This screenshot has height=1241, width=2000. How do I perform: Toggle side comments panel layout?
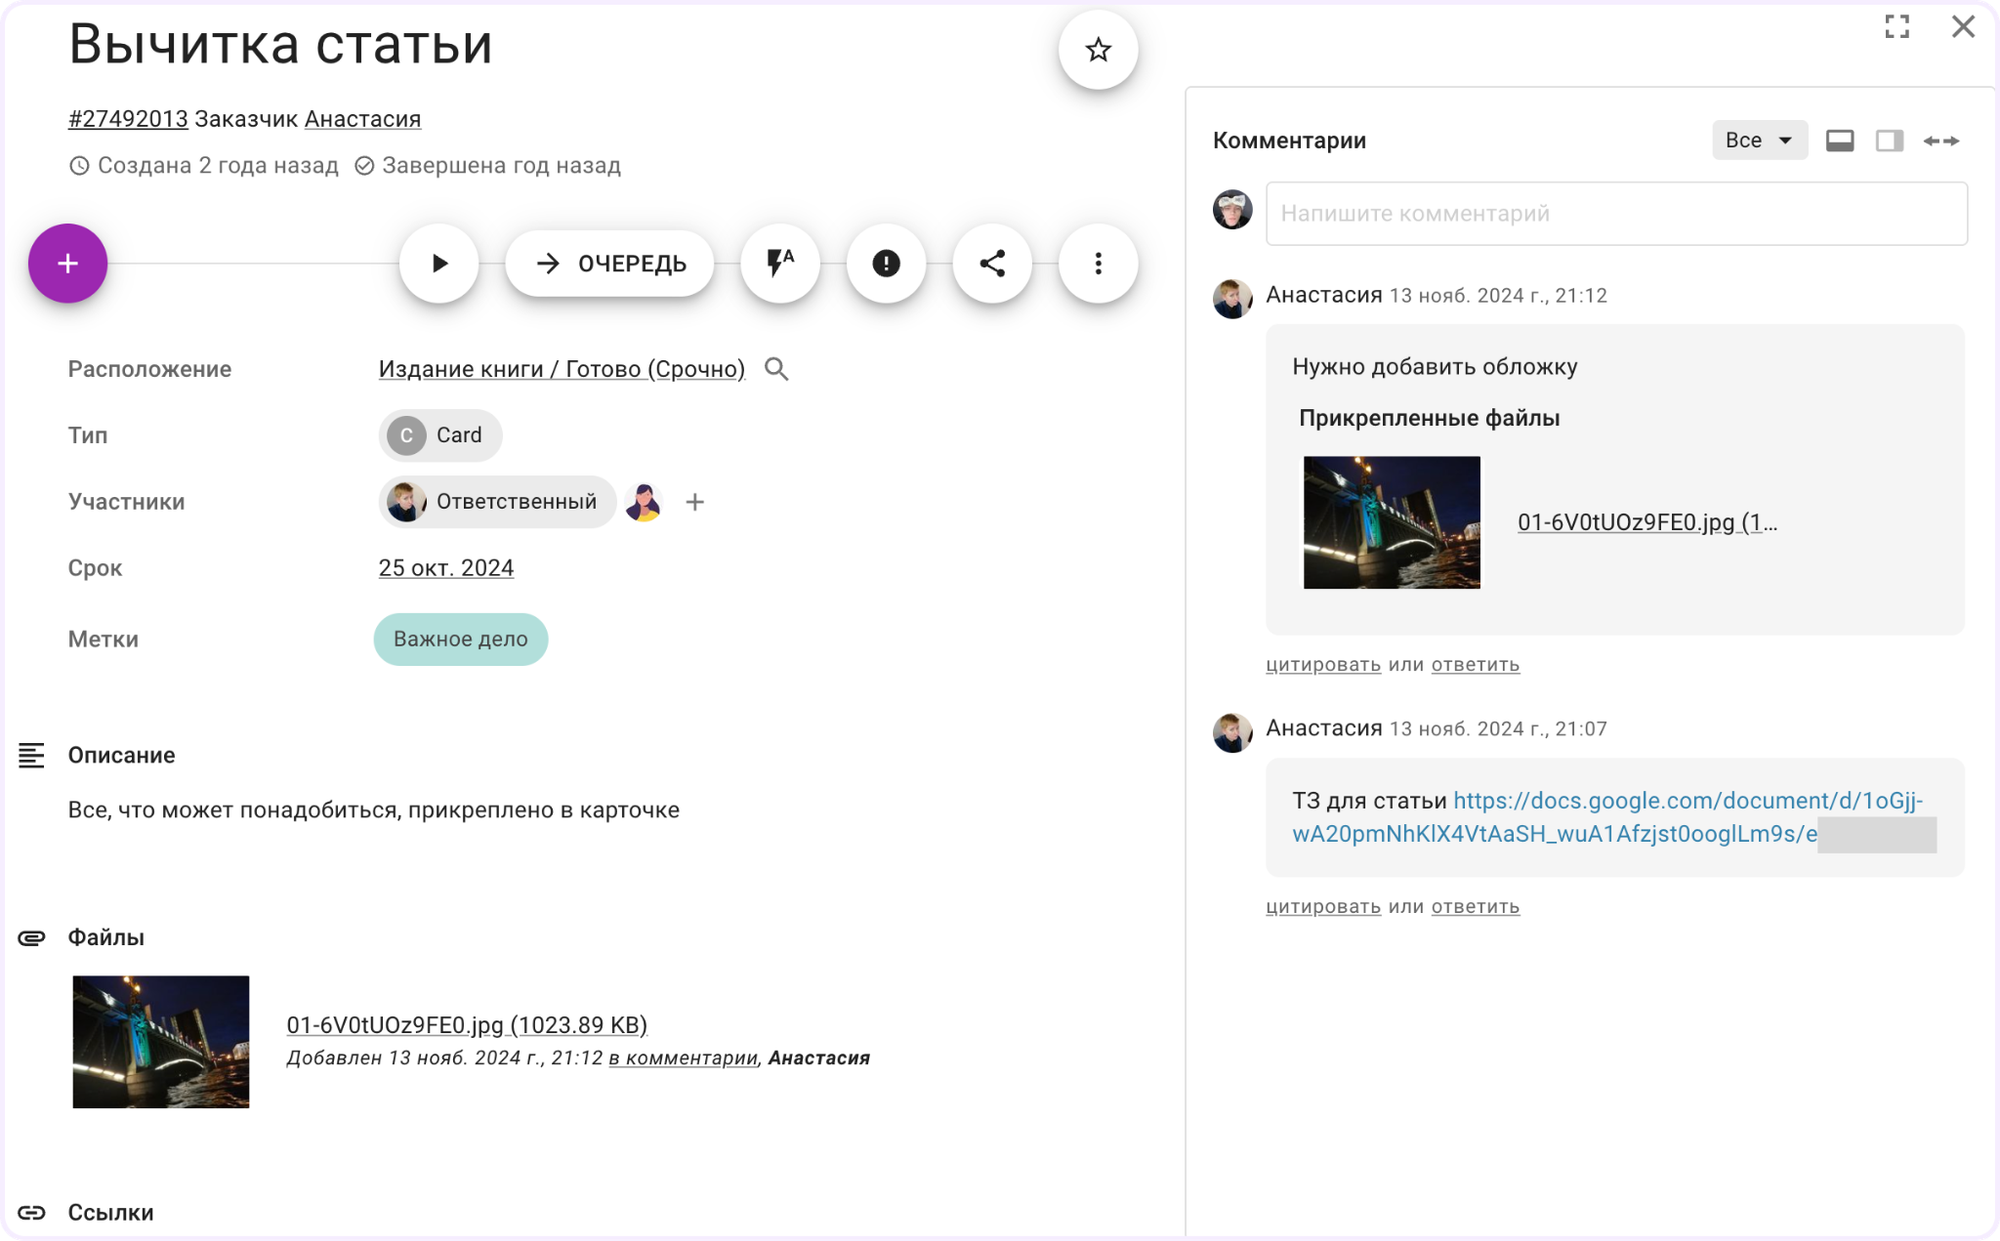click(x=1889, y=141)
